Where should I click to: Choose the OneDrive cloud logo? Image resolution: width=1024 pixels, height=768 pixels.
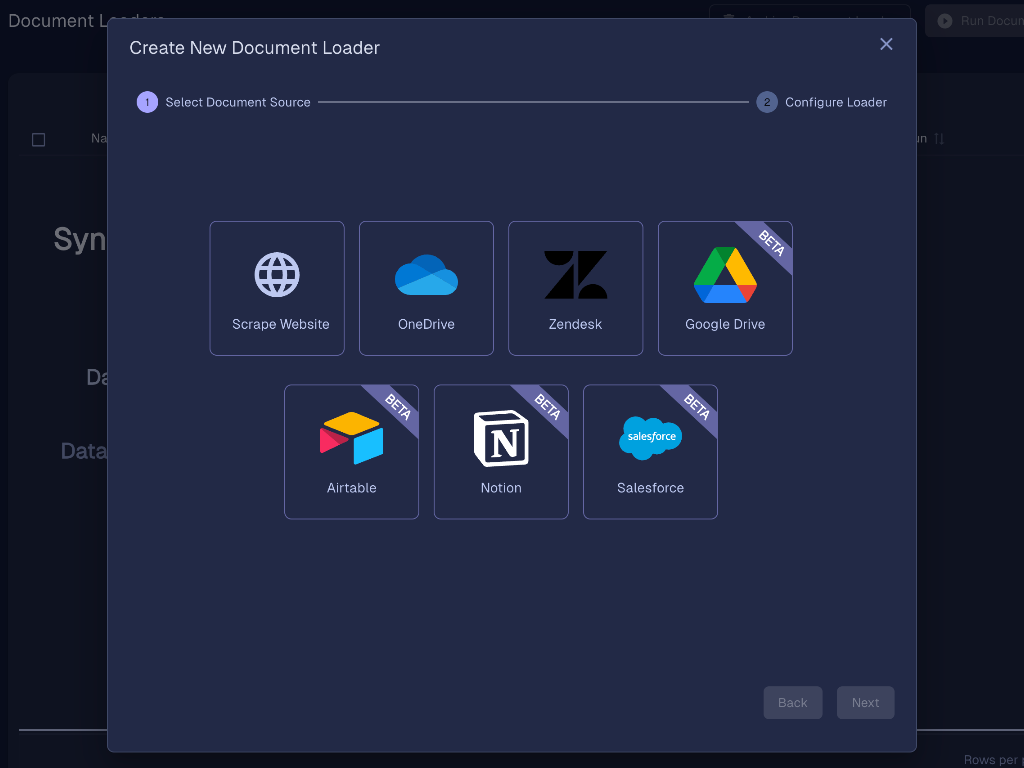click(x=426, y=275)
